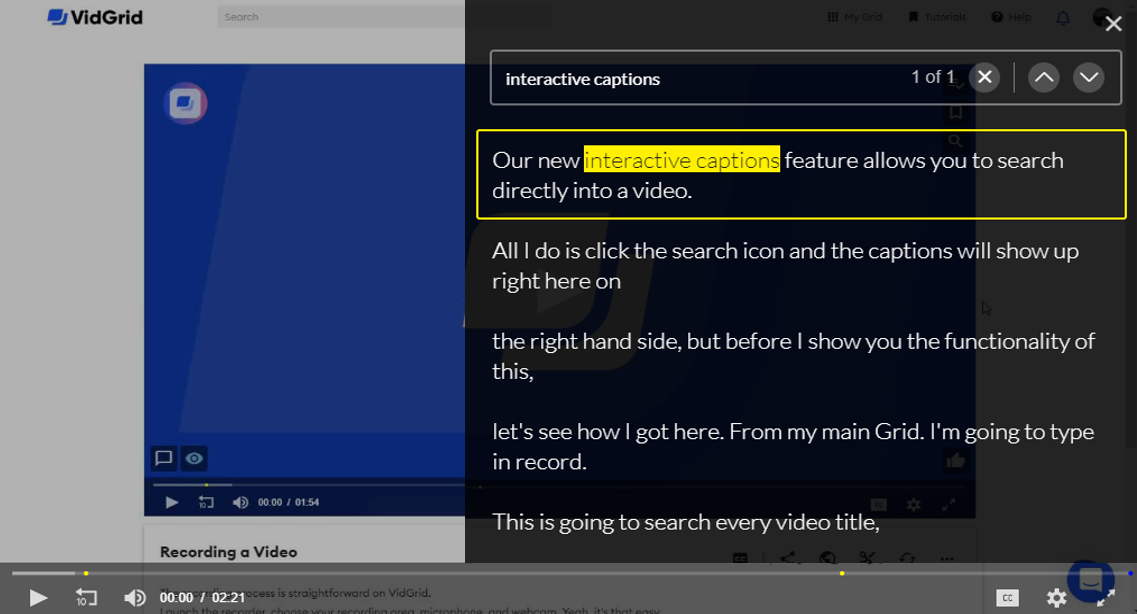Open the blue chat bubble widget
This screenshot has height=614, width=1137.
click(1090, 580)
